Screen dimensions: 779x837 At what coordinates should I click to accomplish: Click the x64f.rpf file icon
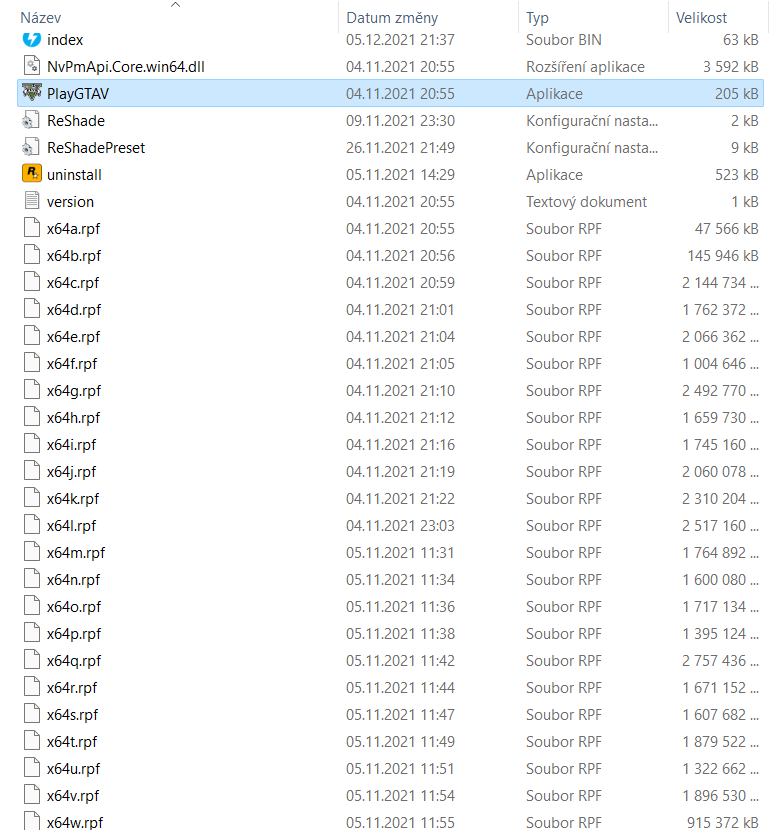(32, 363)
